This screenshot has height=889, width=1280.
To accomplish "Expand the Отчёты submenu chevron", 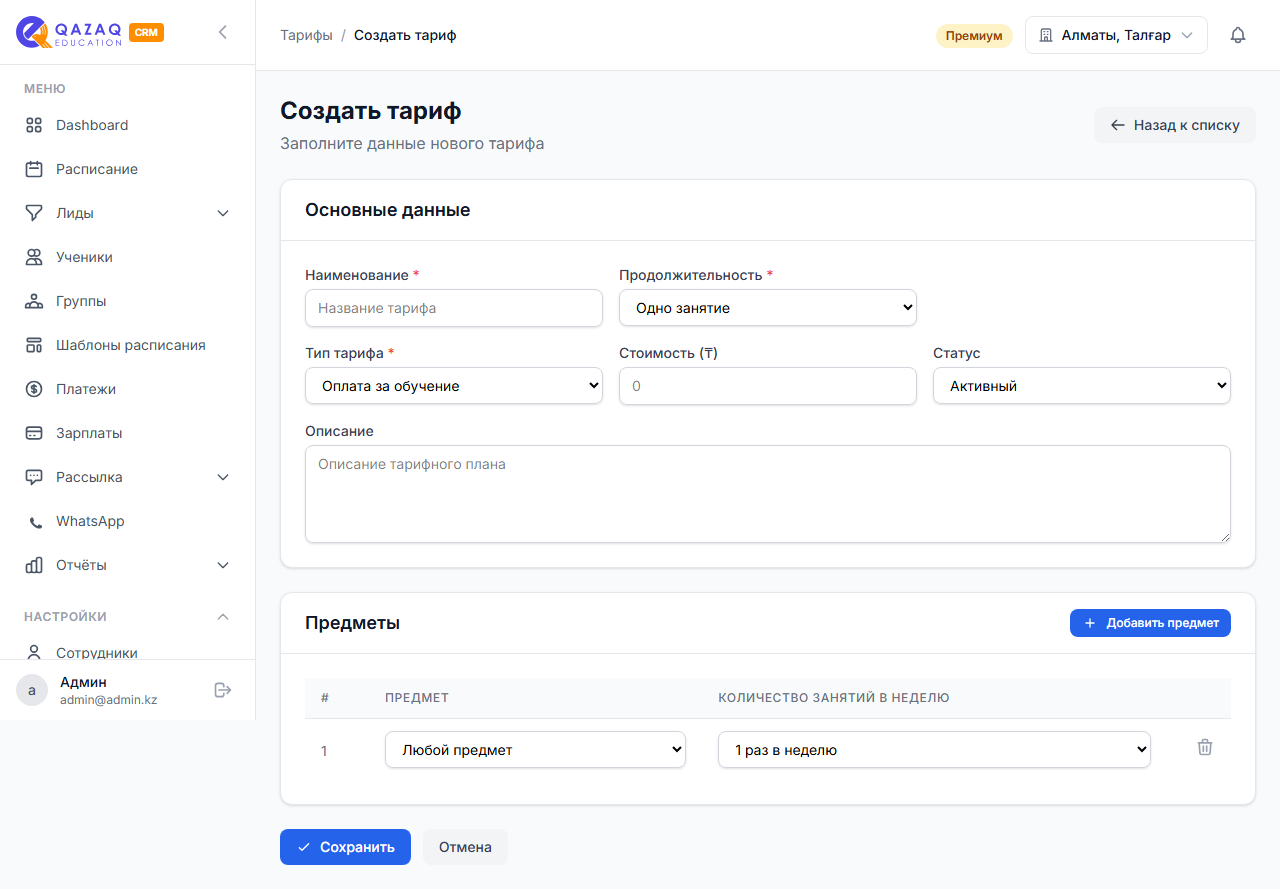I will [223, 565].
